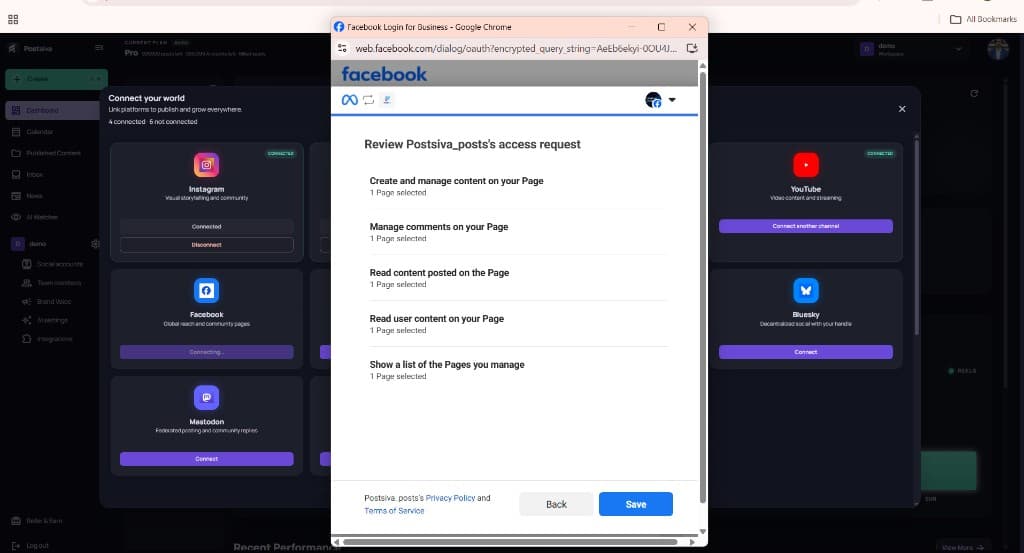1024x553 pixels.
Task: Click the Instagram icon in Postsiva
Action: coord(206,165)
